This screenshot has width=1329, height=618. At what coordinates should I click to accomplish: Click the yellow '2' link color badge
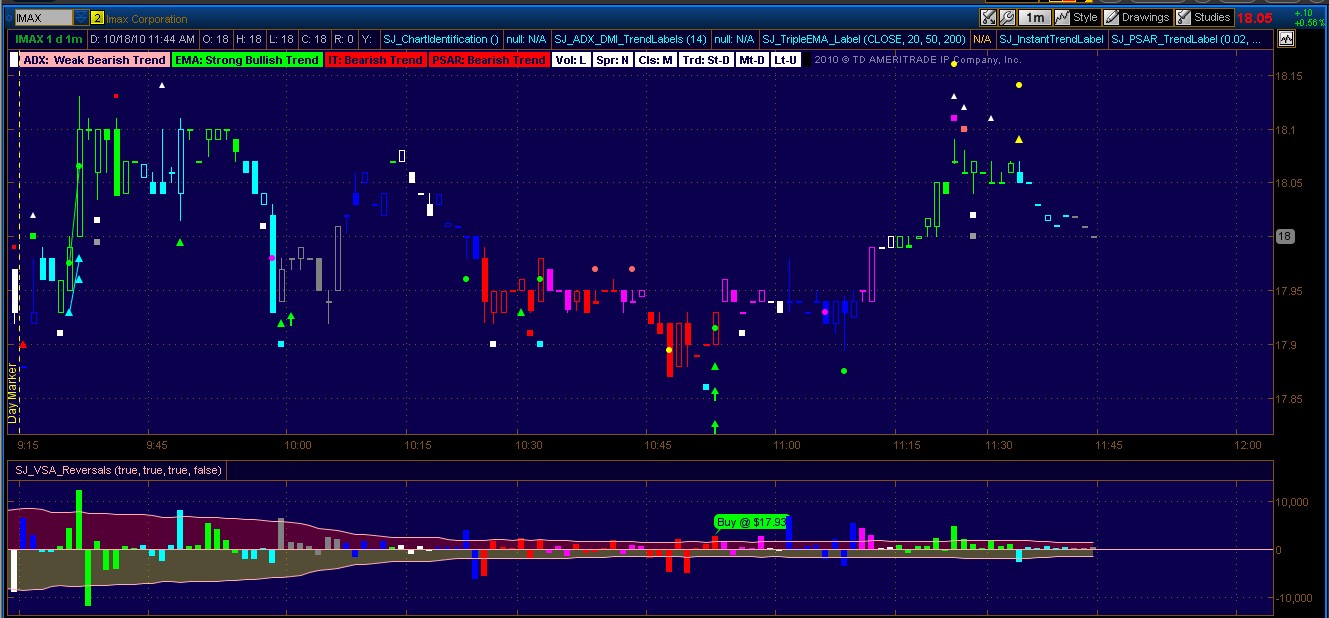(x=97, y=18)
